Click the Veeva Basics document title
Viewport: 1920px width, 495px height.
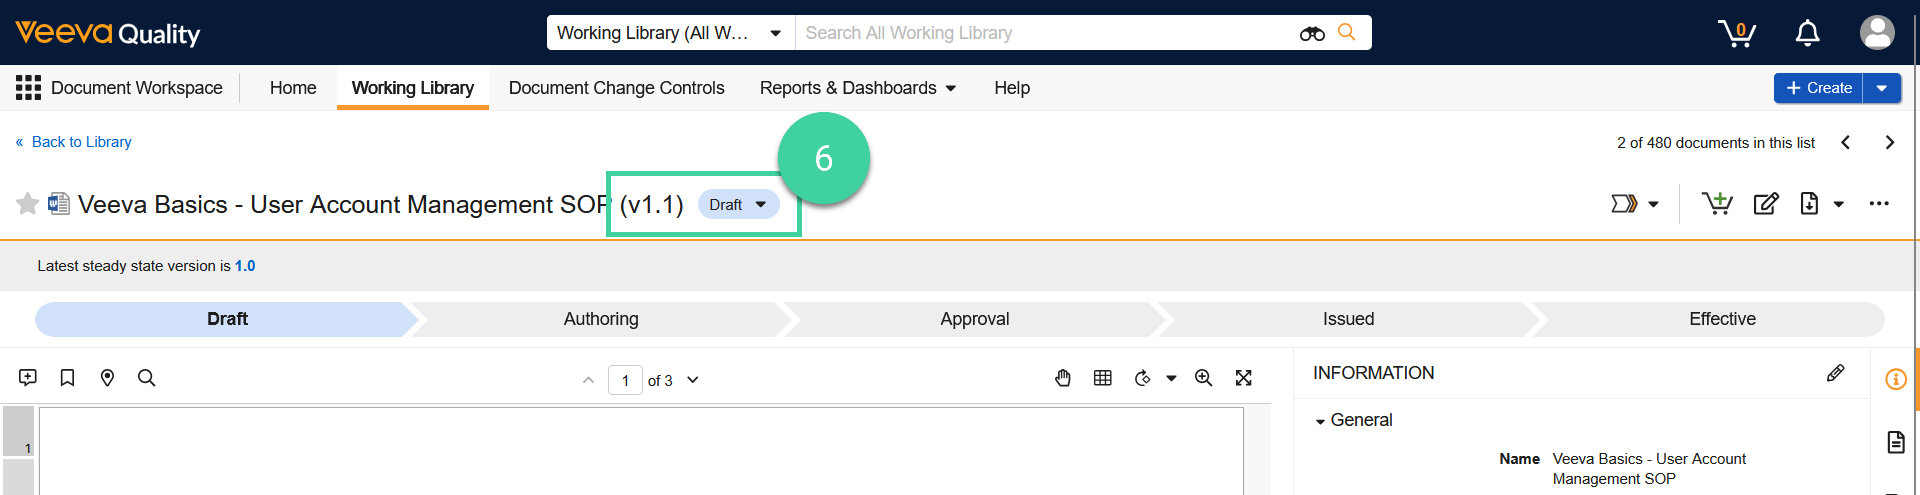(x=344, y=204)
